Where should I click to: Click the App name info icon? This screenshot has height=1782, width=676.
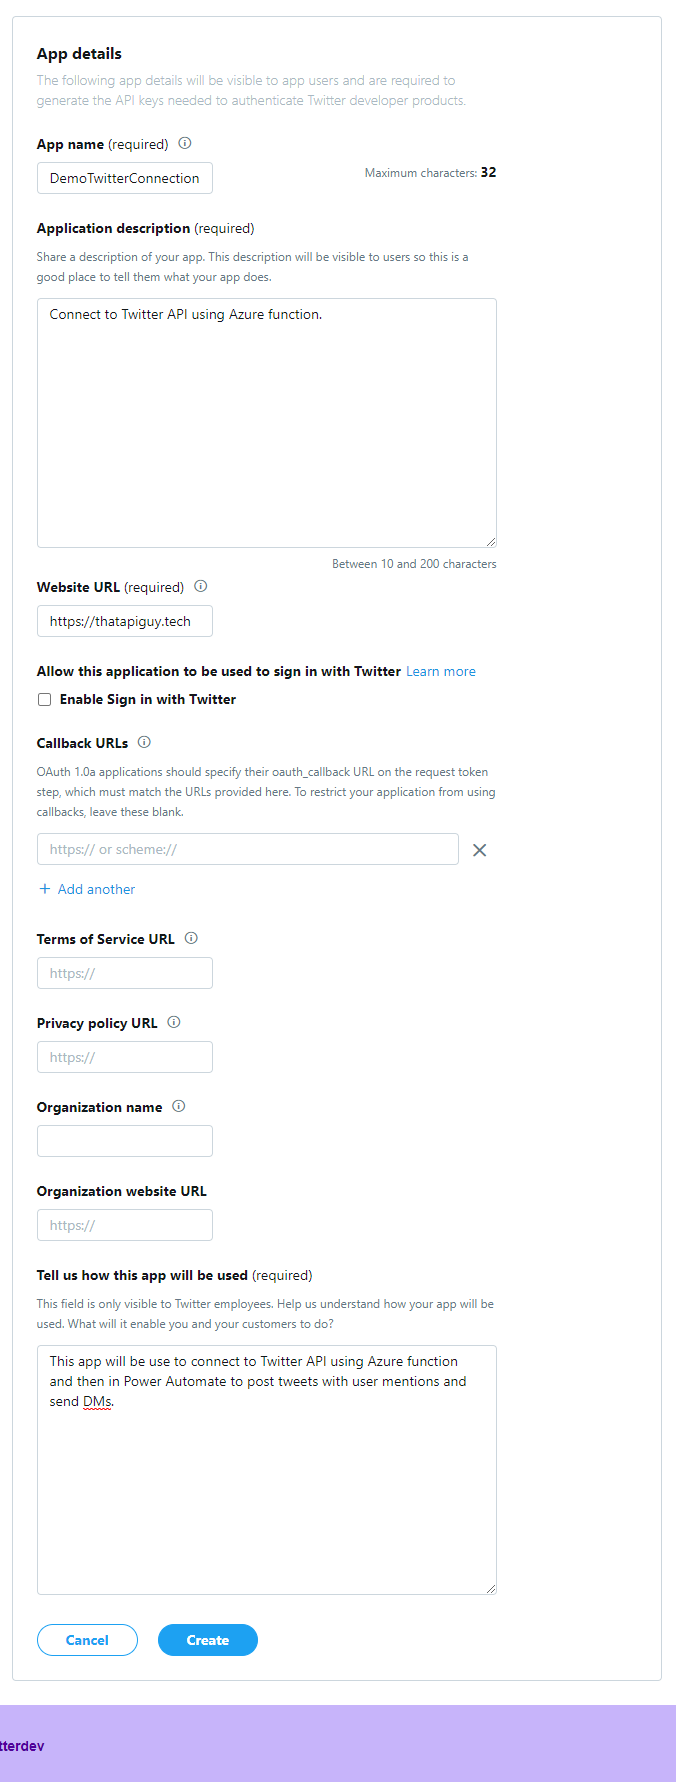pyautogui.click(x=185, y=143)
